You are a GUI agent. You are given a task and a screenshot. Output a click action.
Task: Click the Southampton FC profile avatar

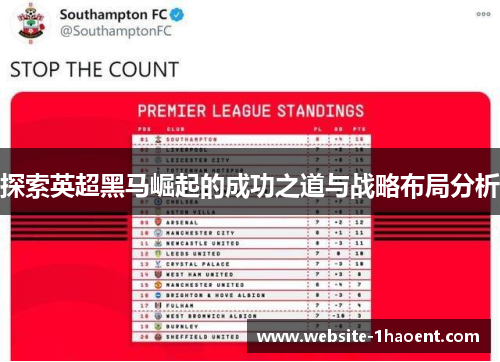click(x=31, y=23)
